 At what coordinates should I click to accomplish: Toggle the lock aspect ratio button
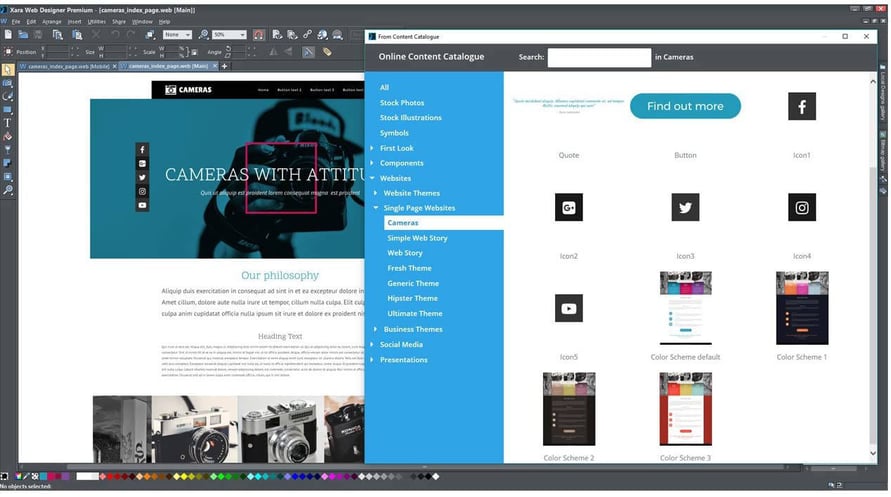pos(194,52)
